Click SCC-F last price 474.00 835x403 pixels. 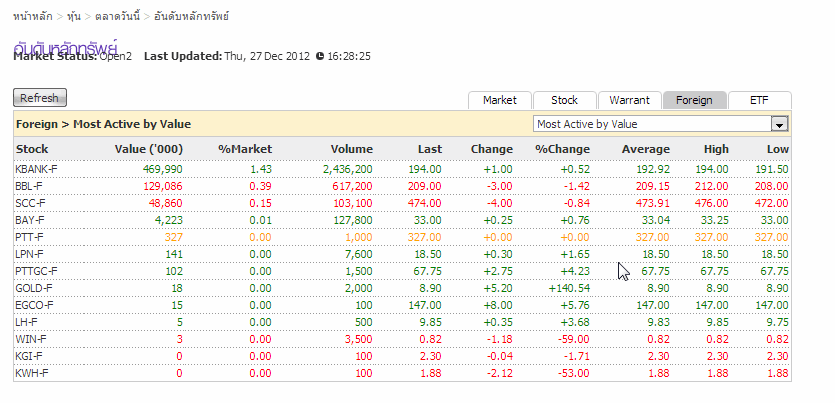coord(427,203)
